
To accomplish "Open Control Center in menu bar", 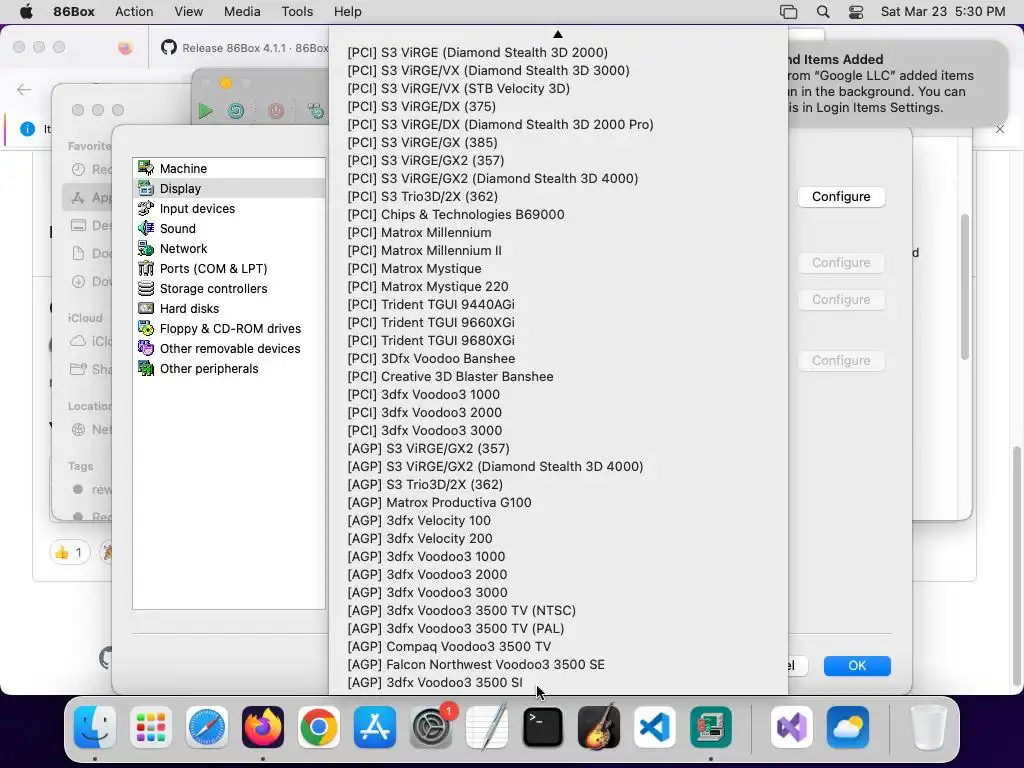I will pyautogui.click(x=856, y=12).
